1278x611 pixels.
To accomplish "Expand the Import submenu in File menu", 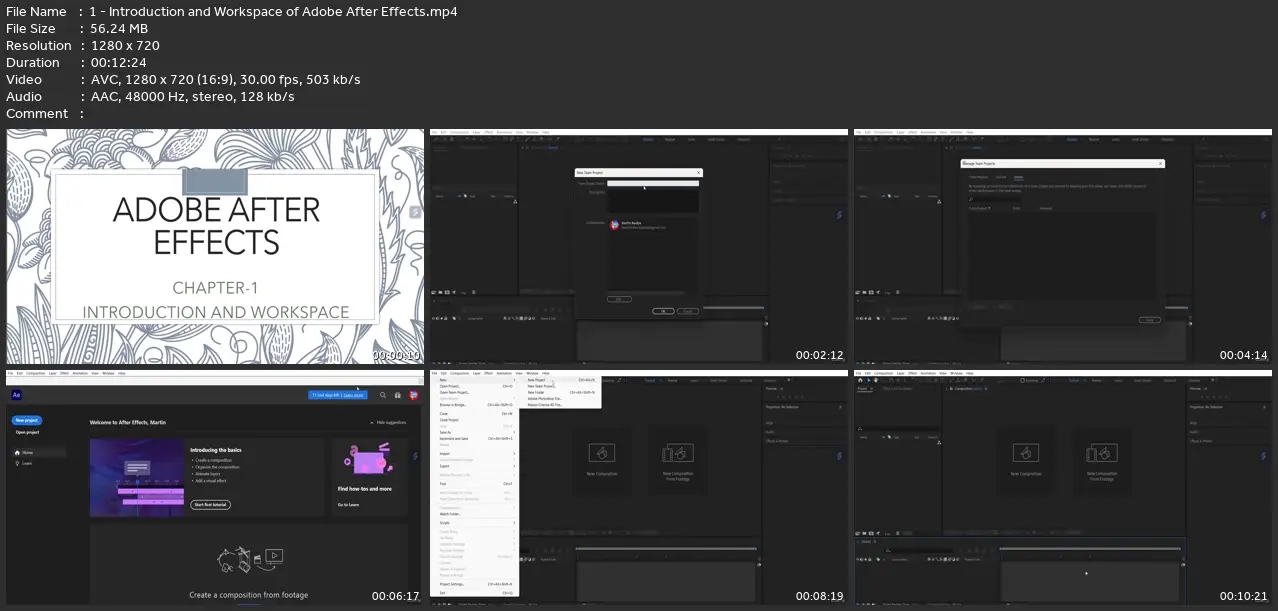I will (475, 454).
